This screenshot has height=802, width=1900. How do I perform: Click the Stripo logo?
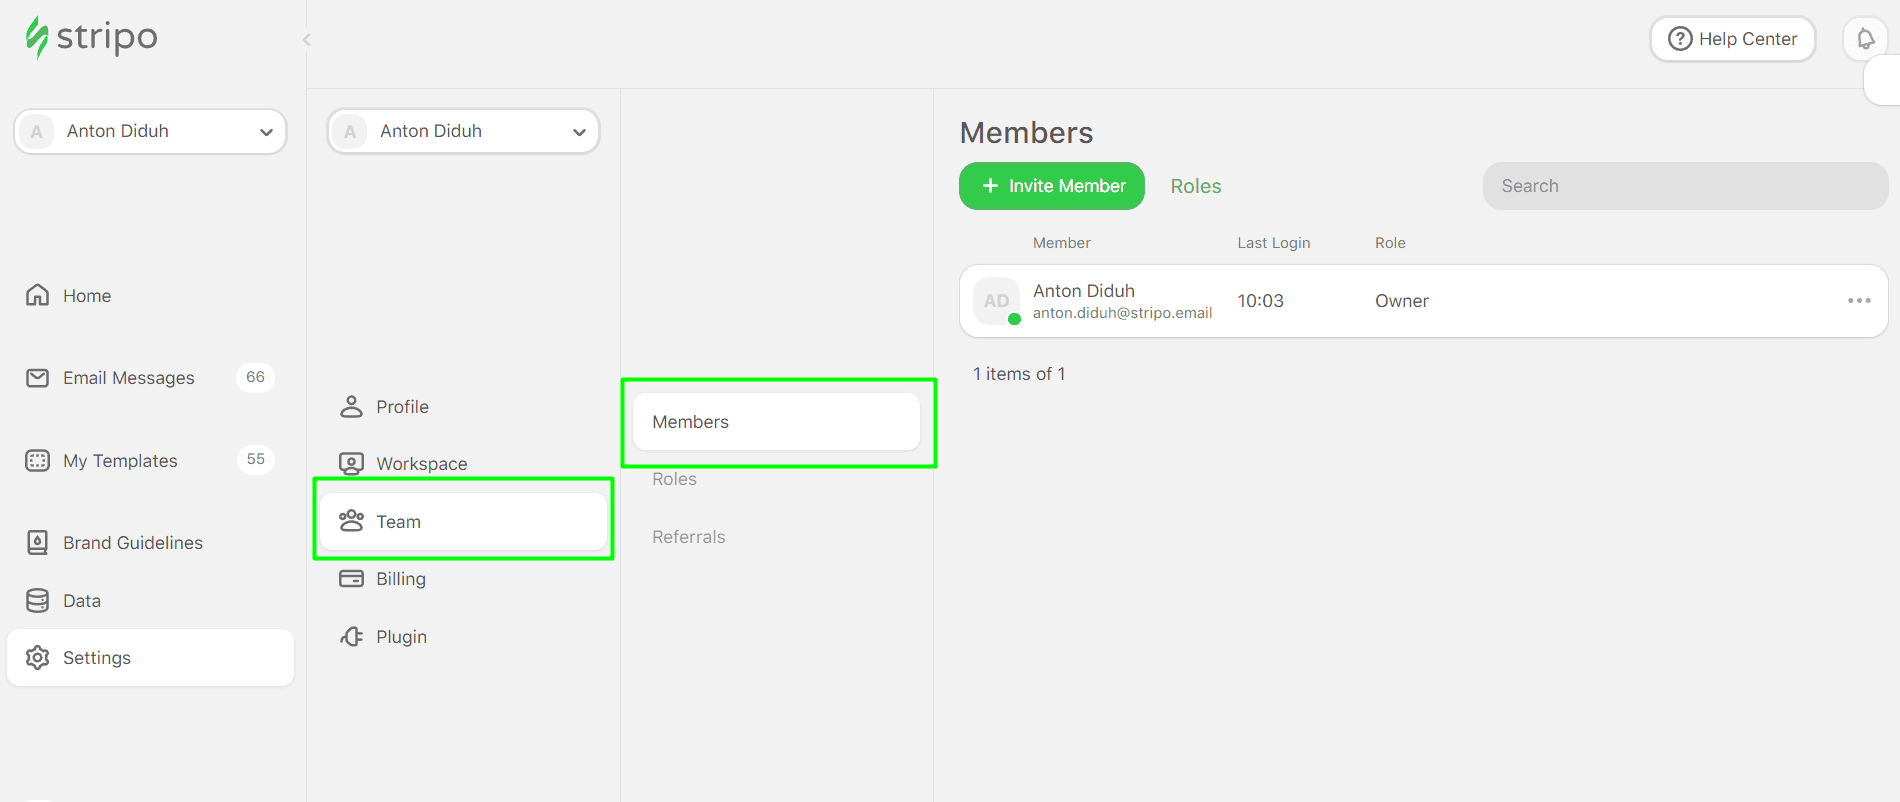pyautogui.click(x=92, y=38)
